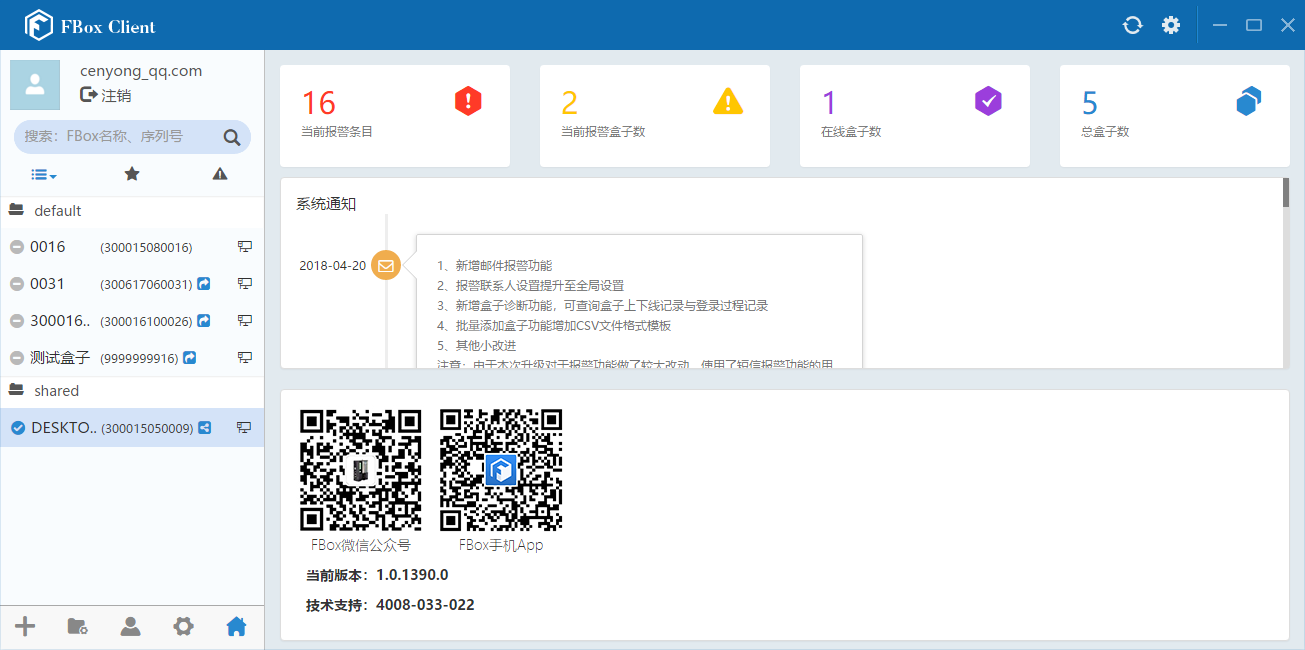The height and width of the screenshot is (650, 1305).
Task: Click the orange envelope notification marker
Action: (386, 266)
